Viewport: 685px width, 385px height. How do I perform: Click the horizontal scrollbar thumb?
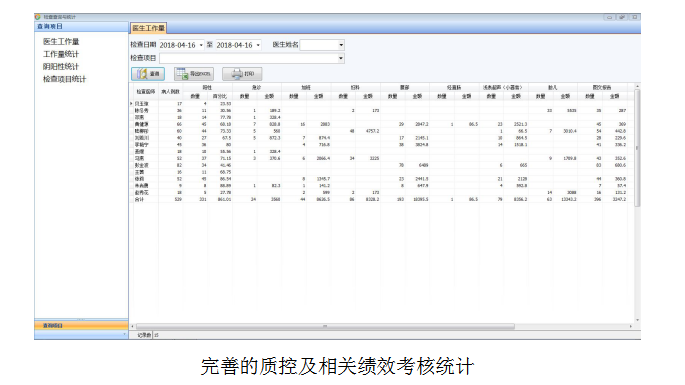point(325,326)
